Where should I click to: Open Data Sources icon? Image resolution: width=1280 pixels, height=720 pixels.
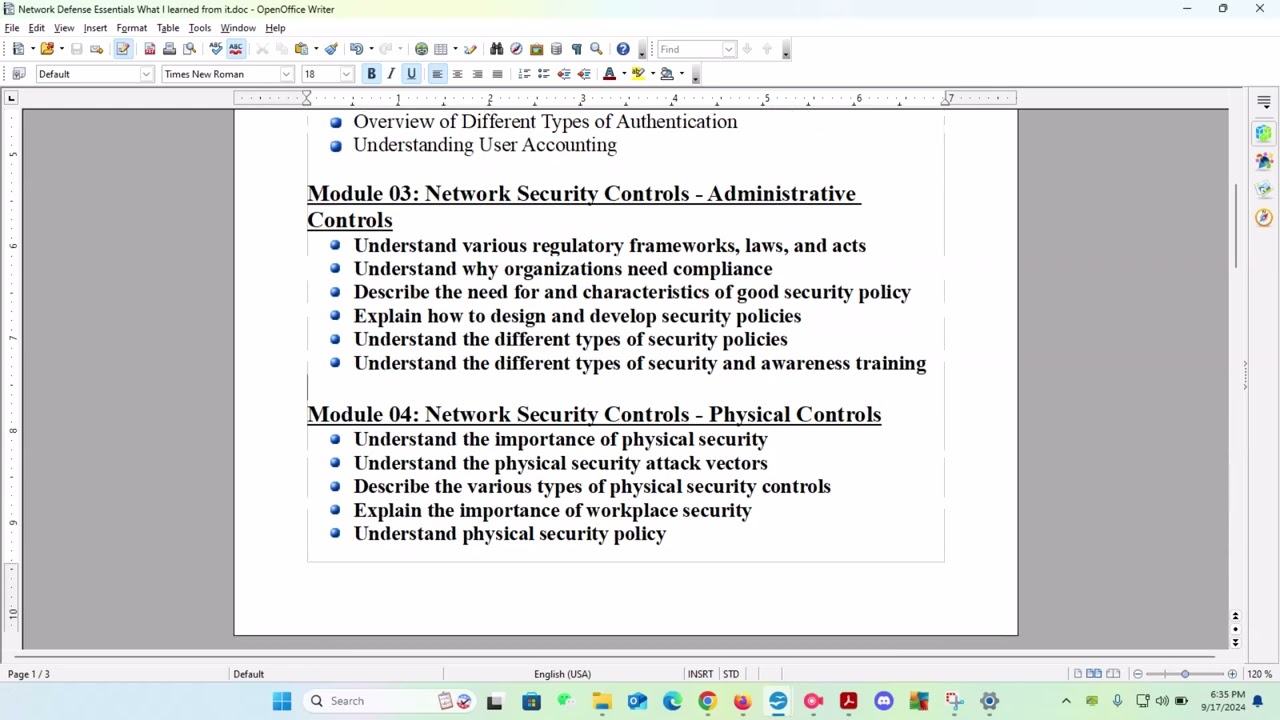click(x=556, y=49)
